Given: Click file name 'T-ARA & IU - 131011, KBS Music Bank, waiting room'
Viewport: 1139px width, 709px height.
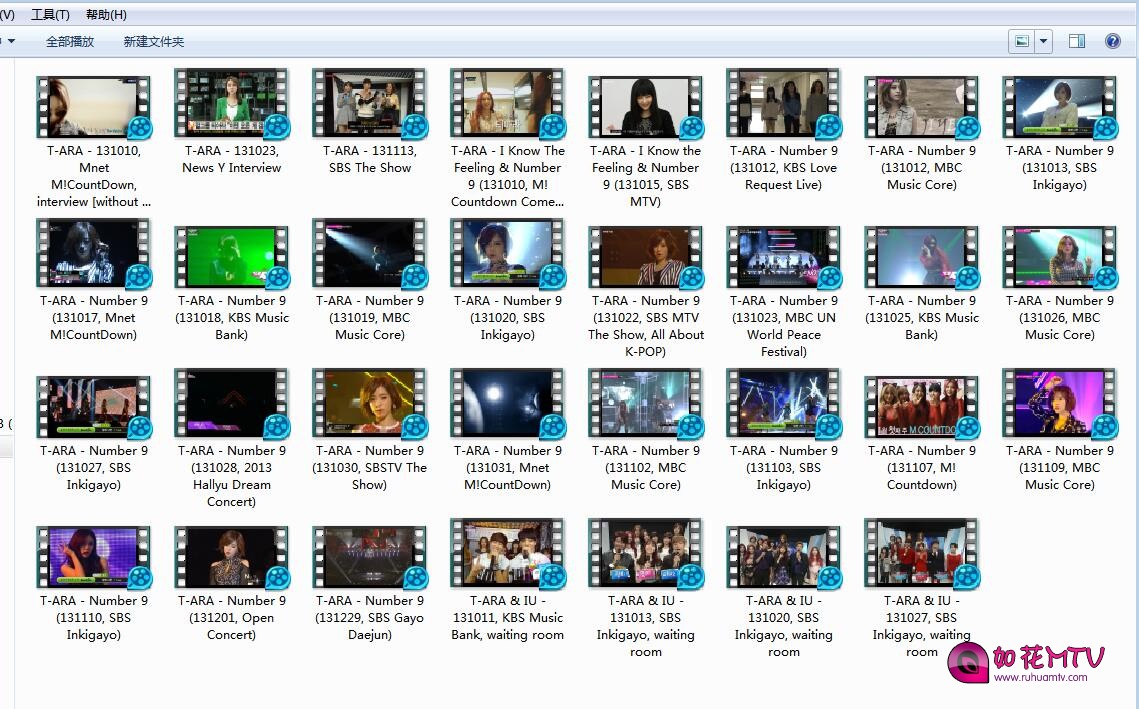Looking at the screenshot, I should (508, 617).
